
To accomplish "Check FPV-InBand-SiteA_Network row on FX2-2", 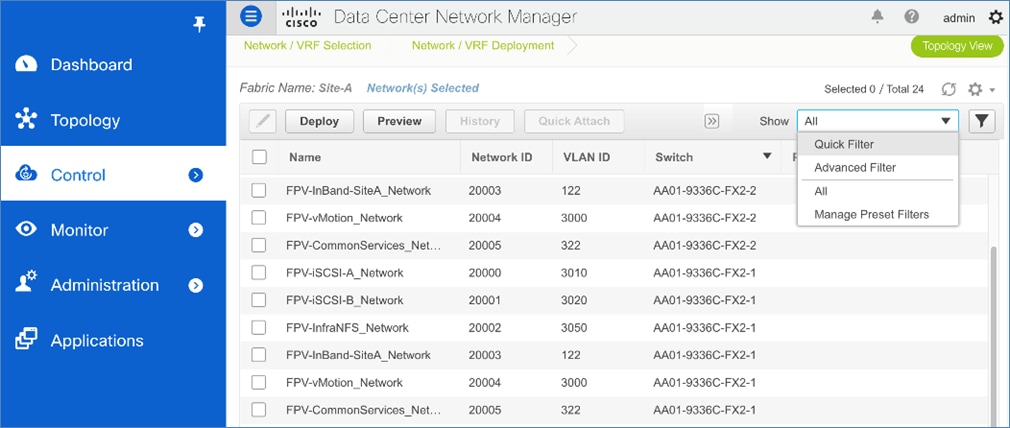I will click(258, 190).
